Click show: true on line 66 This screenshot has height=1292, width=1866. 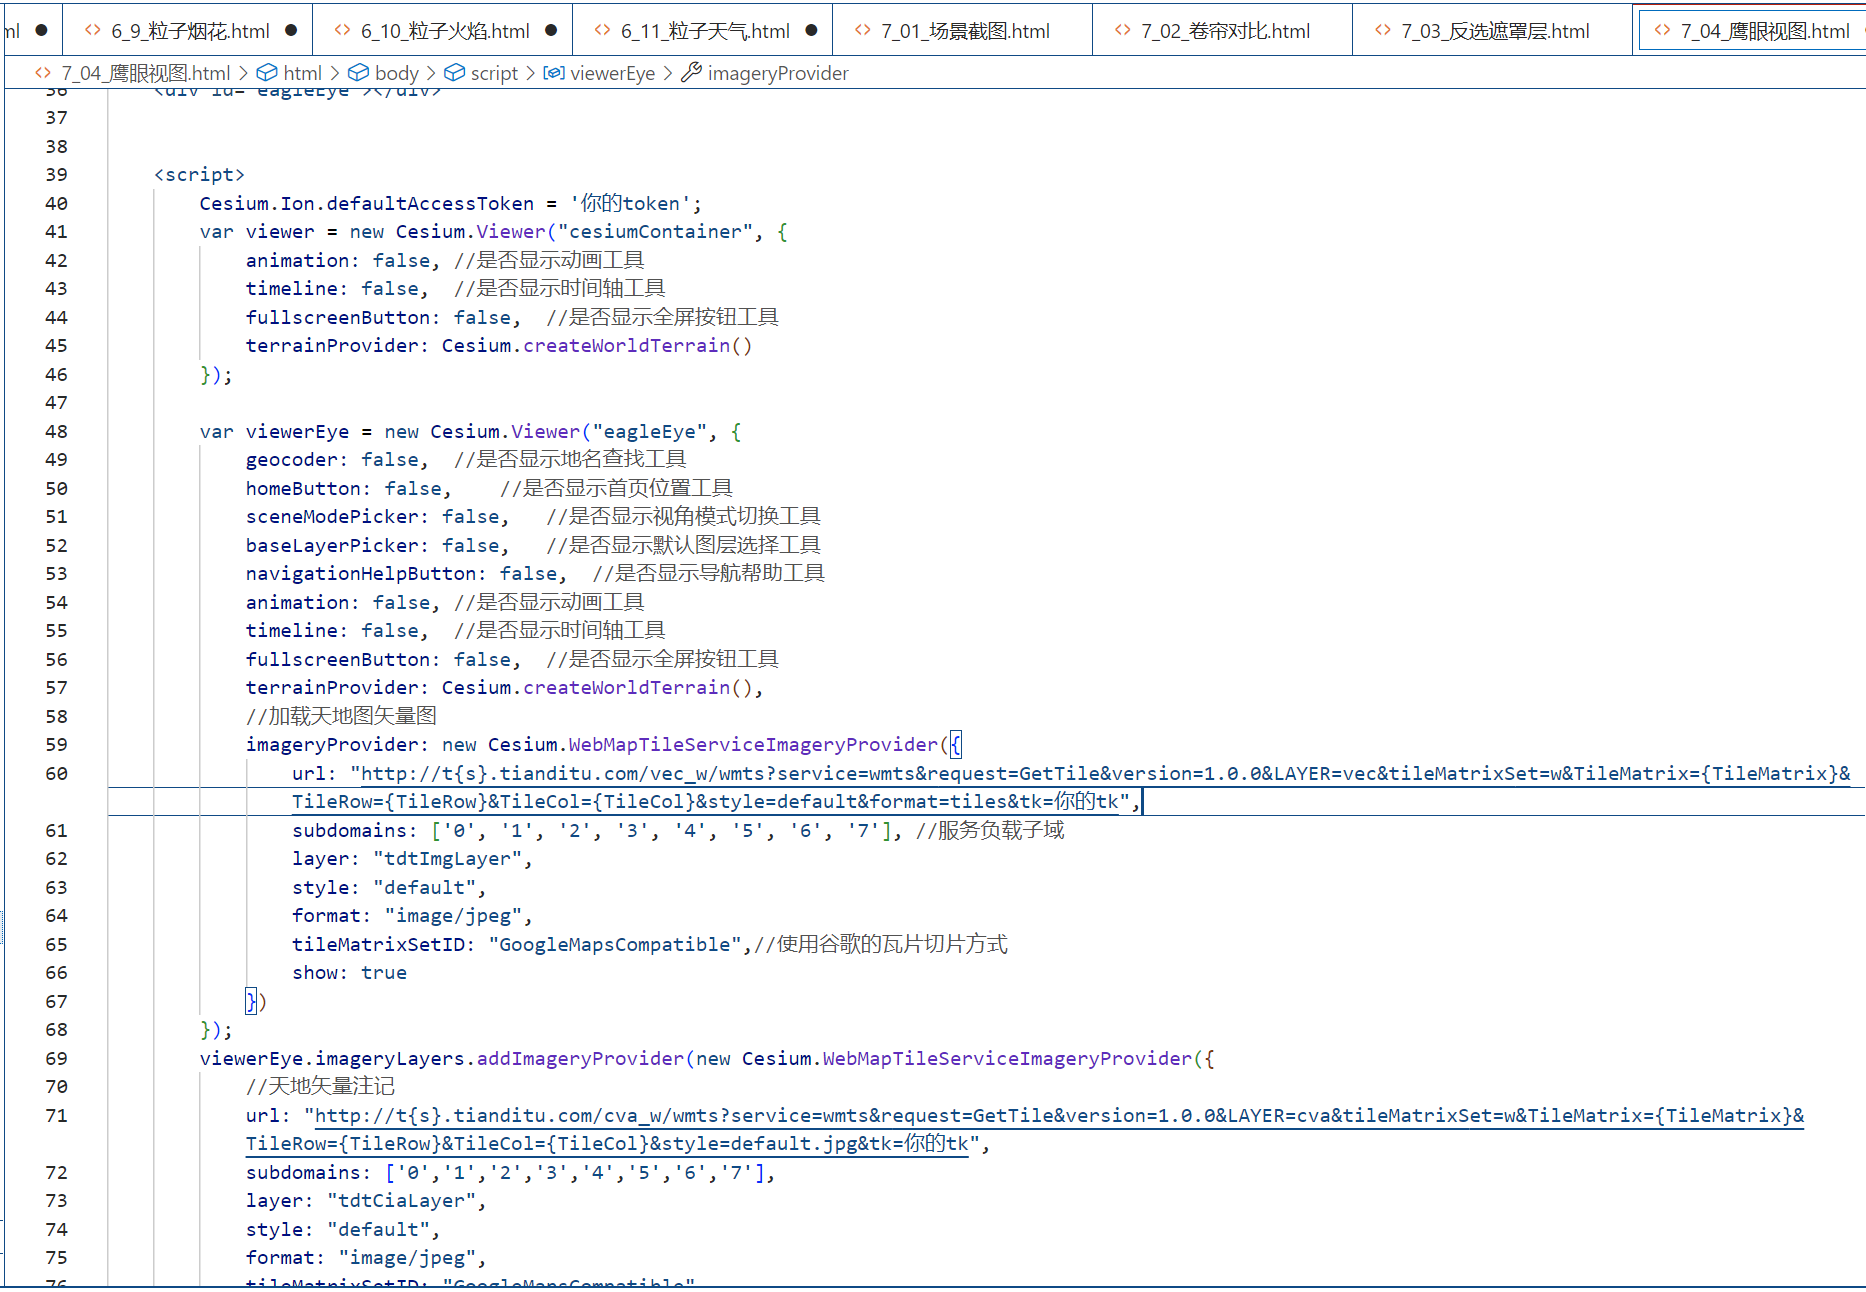349,972
